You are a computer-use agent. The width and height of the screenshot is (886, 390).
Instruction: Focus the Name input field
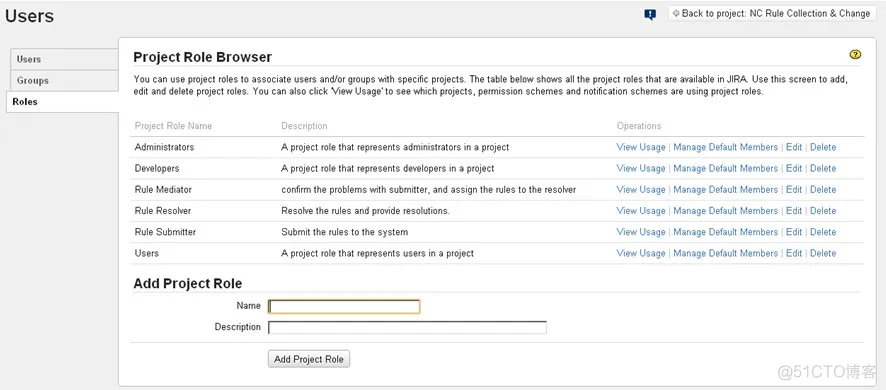pyautogui.click(x=344, y=306)
